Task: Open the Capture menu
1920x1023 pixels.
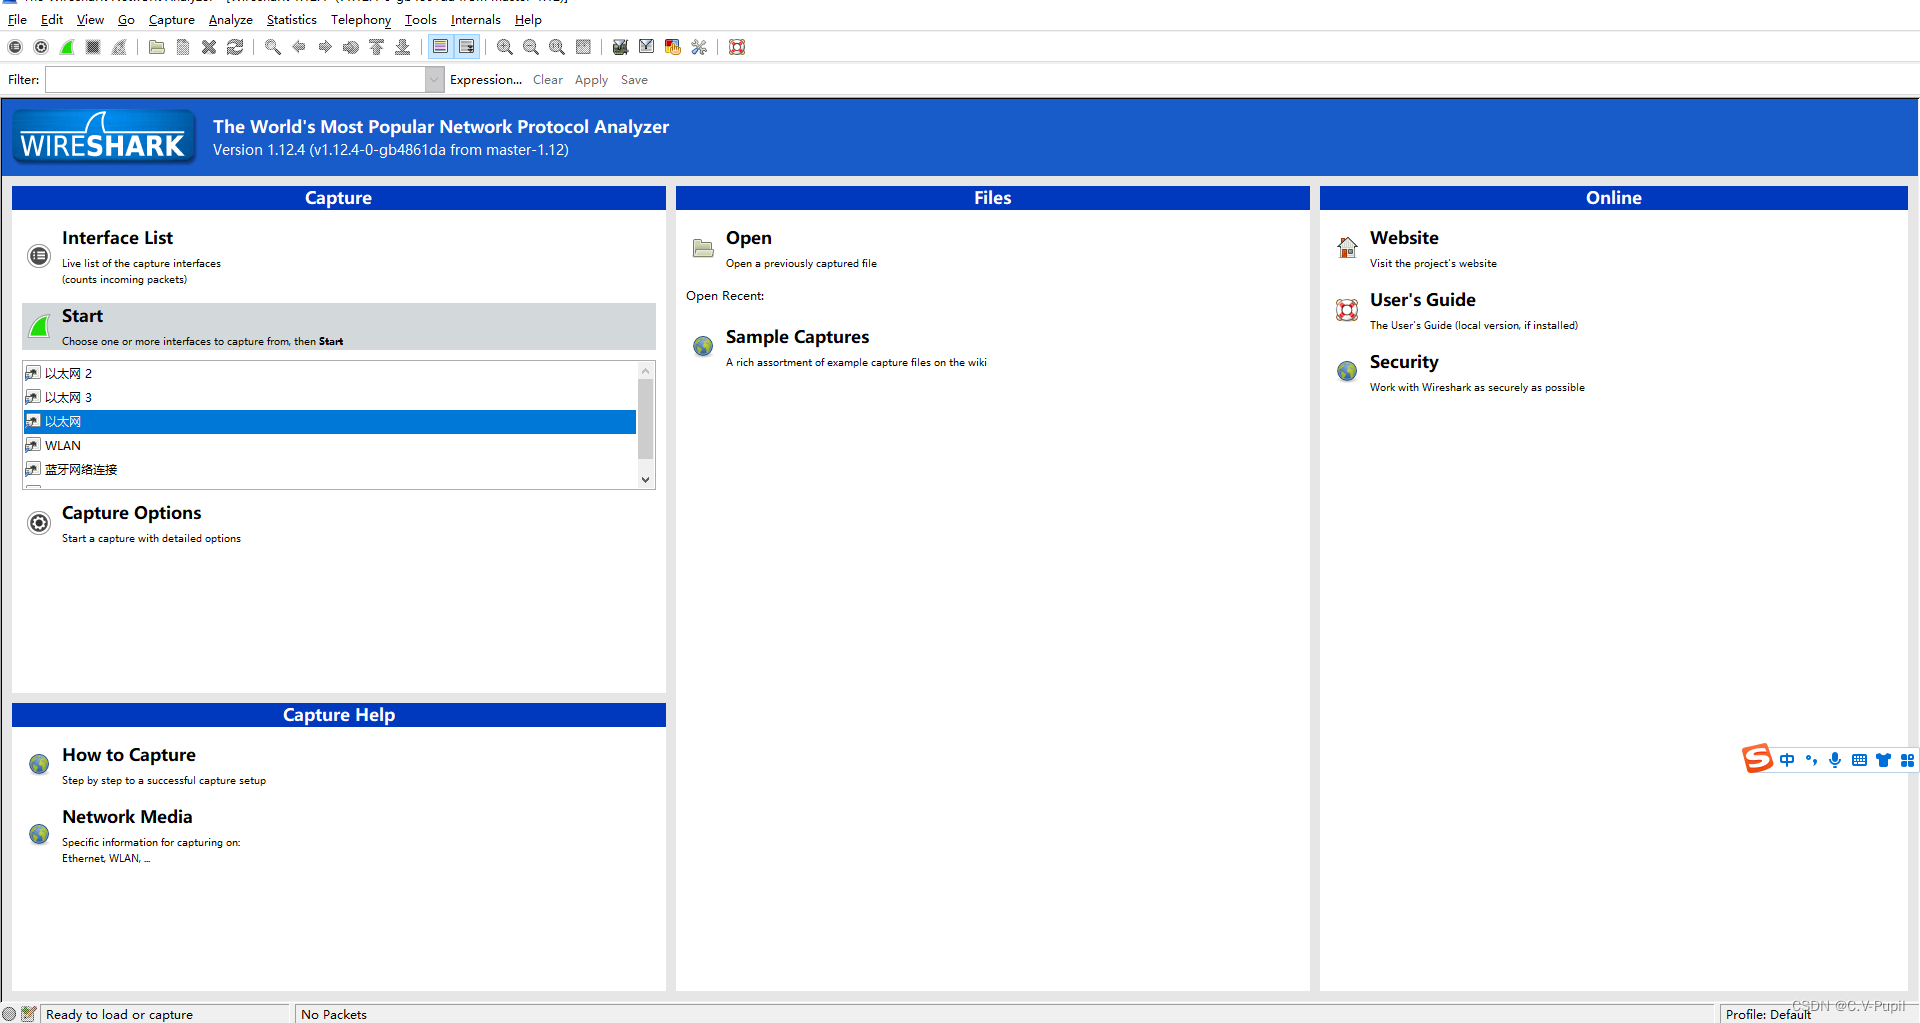Action: pyautogui.click(x=172, y=20)
